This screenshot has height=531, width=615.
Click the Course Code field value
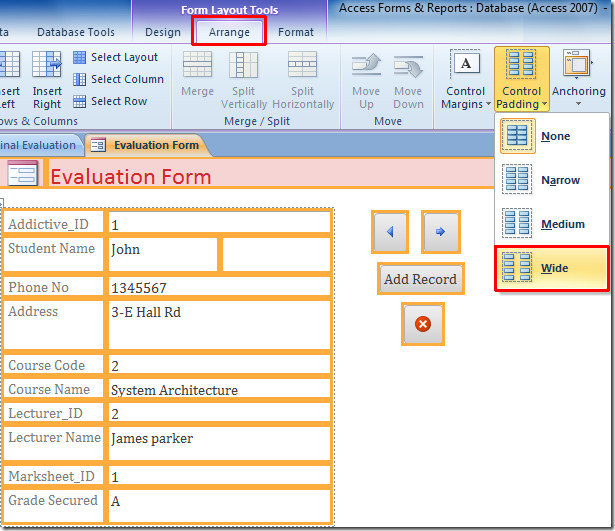tap(219, 364)
